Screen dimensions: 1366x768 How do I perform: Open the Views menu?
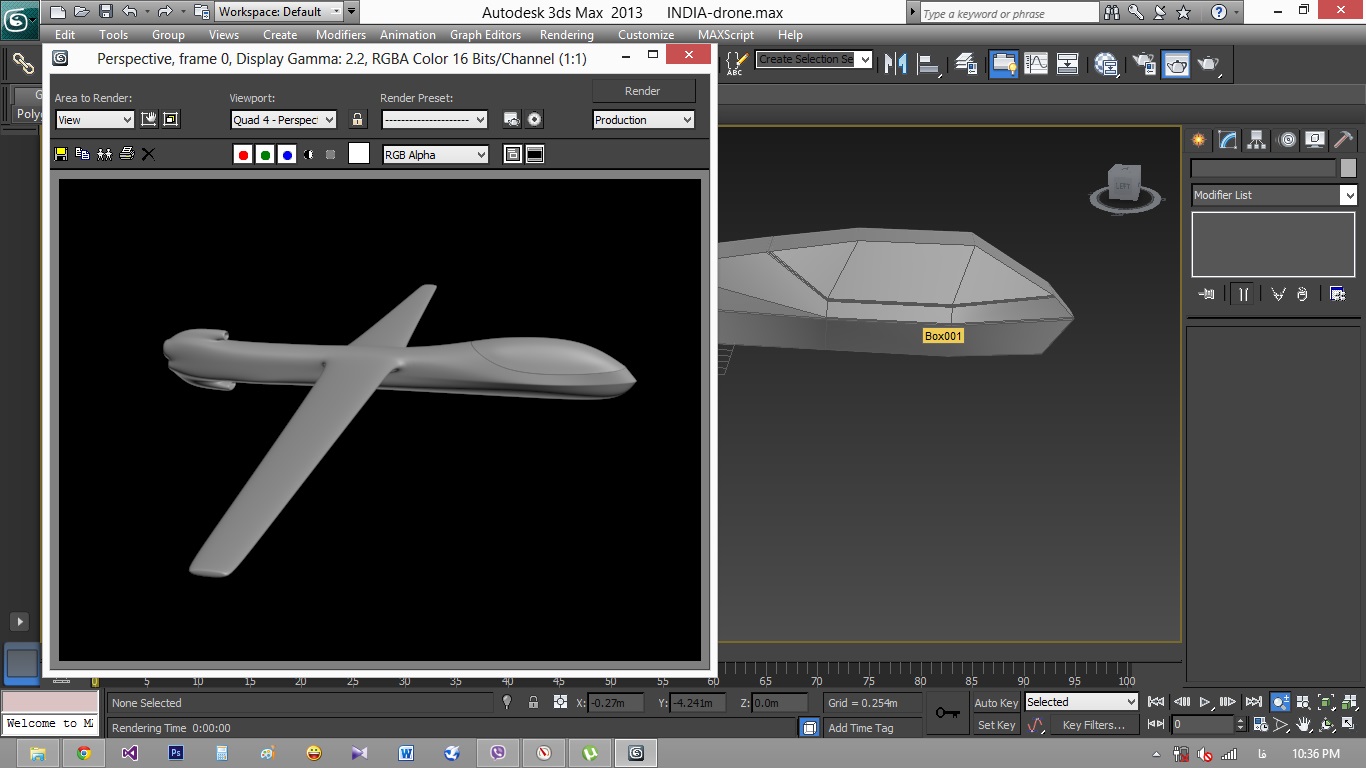click(224, 34)
